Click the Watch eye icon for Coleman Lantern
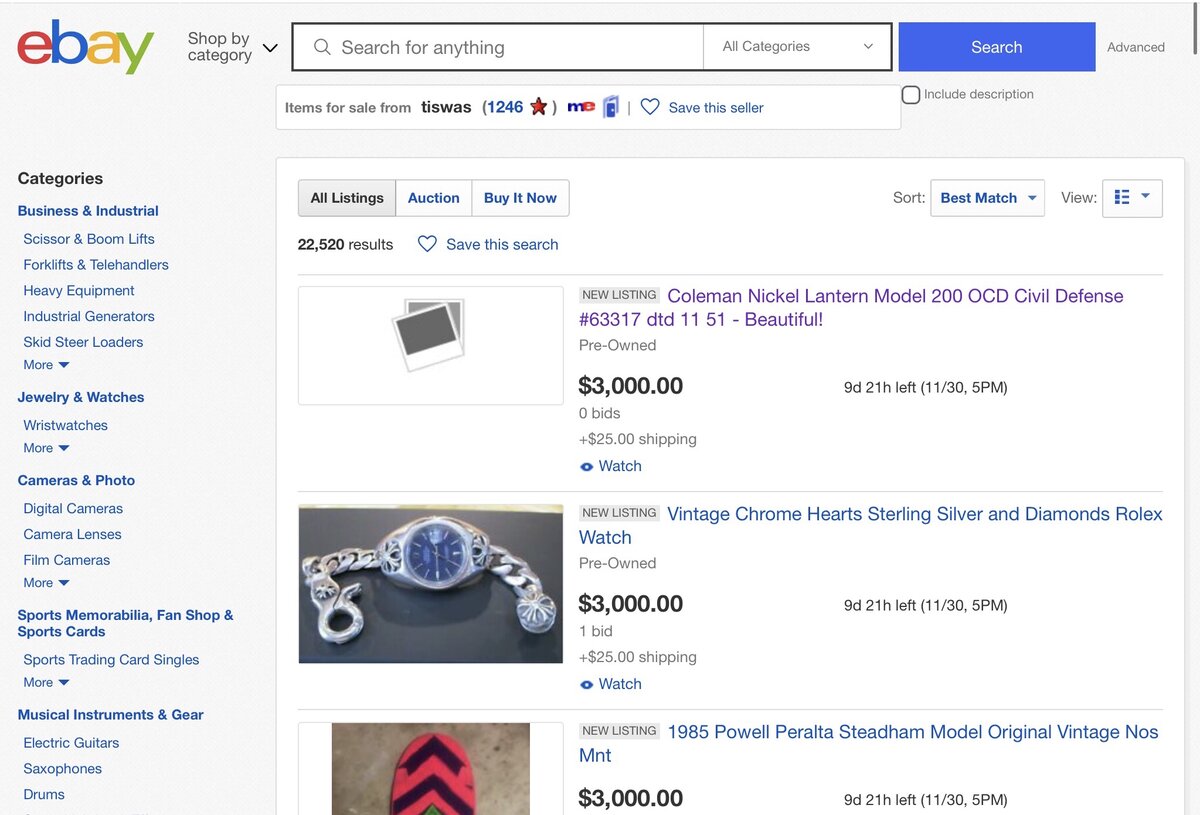The height and width of the screenshot is (815, 1200). pos(587,467)
